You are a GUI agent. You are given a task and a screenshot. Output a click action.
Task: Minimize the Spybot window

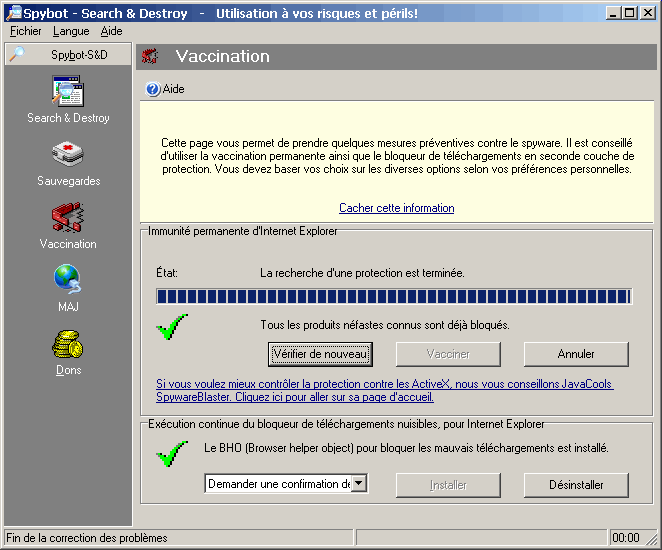click(x=613, y=13)
